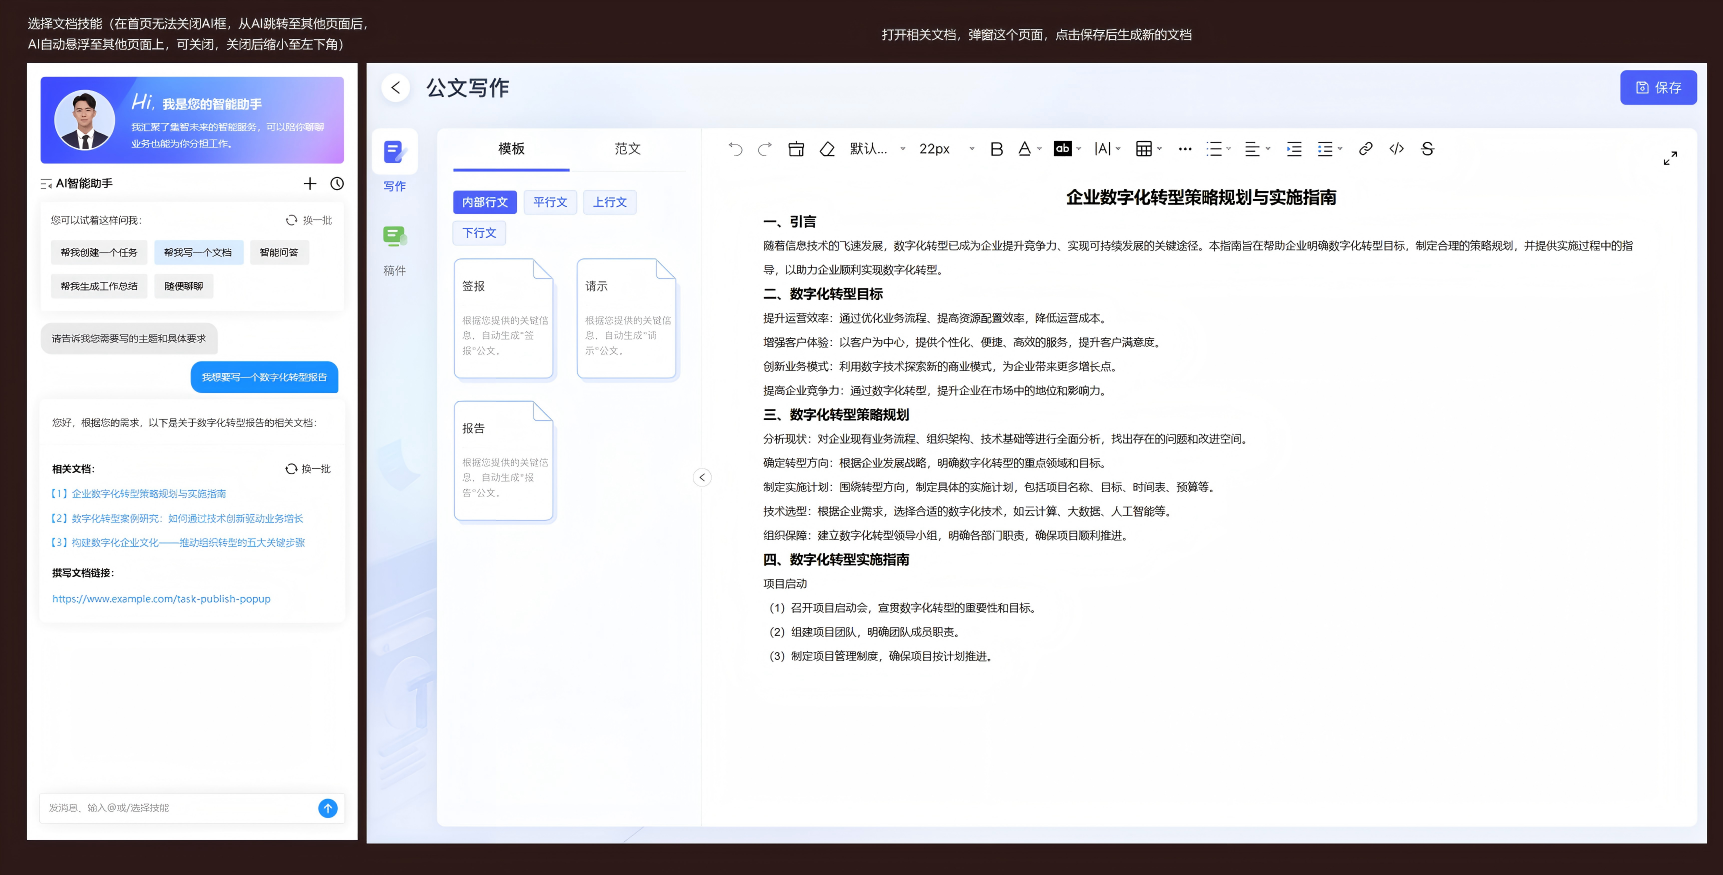Viewport: 1723px width, 875px height.
Task: Open the example.com task-publish-popup link
Action: coord(161,599)
